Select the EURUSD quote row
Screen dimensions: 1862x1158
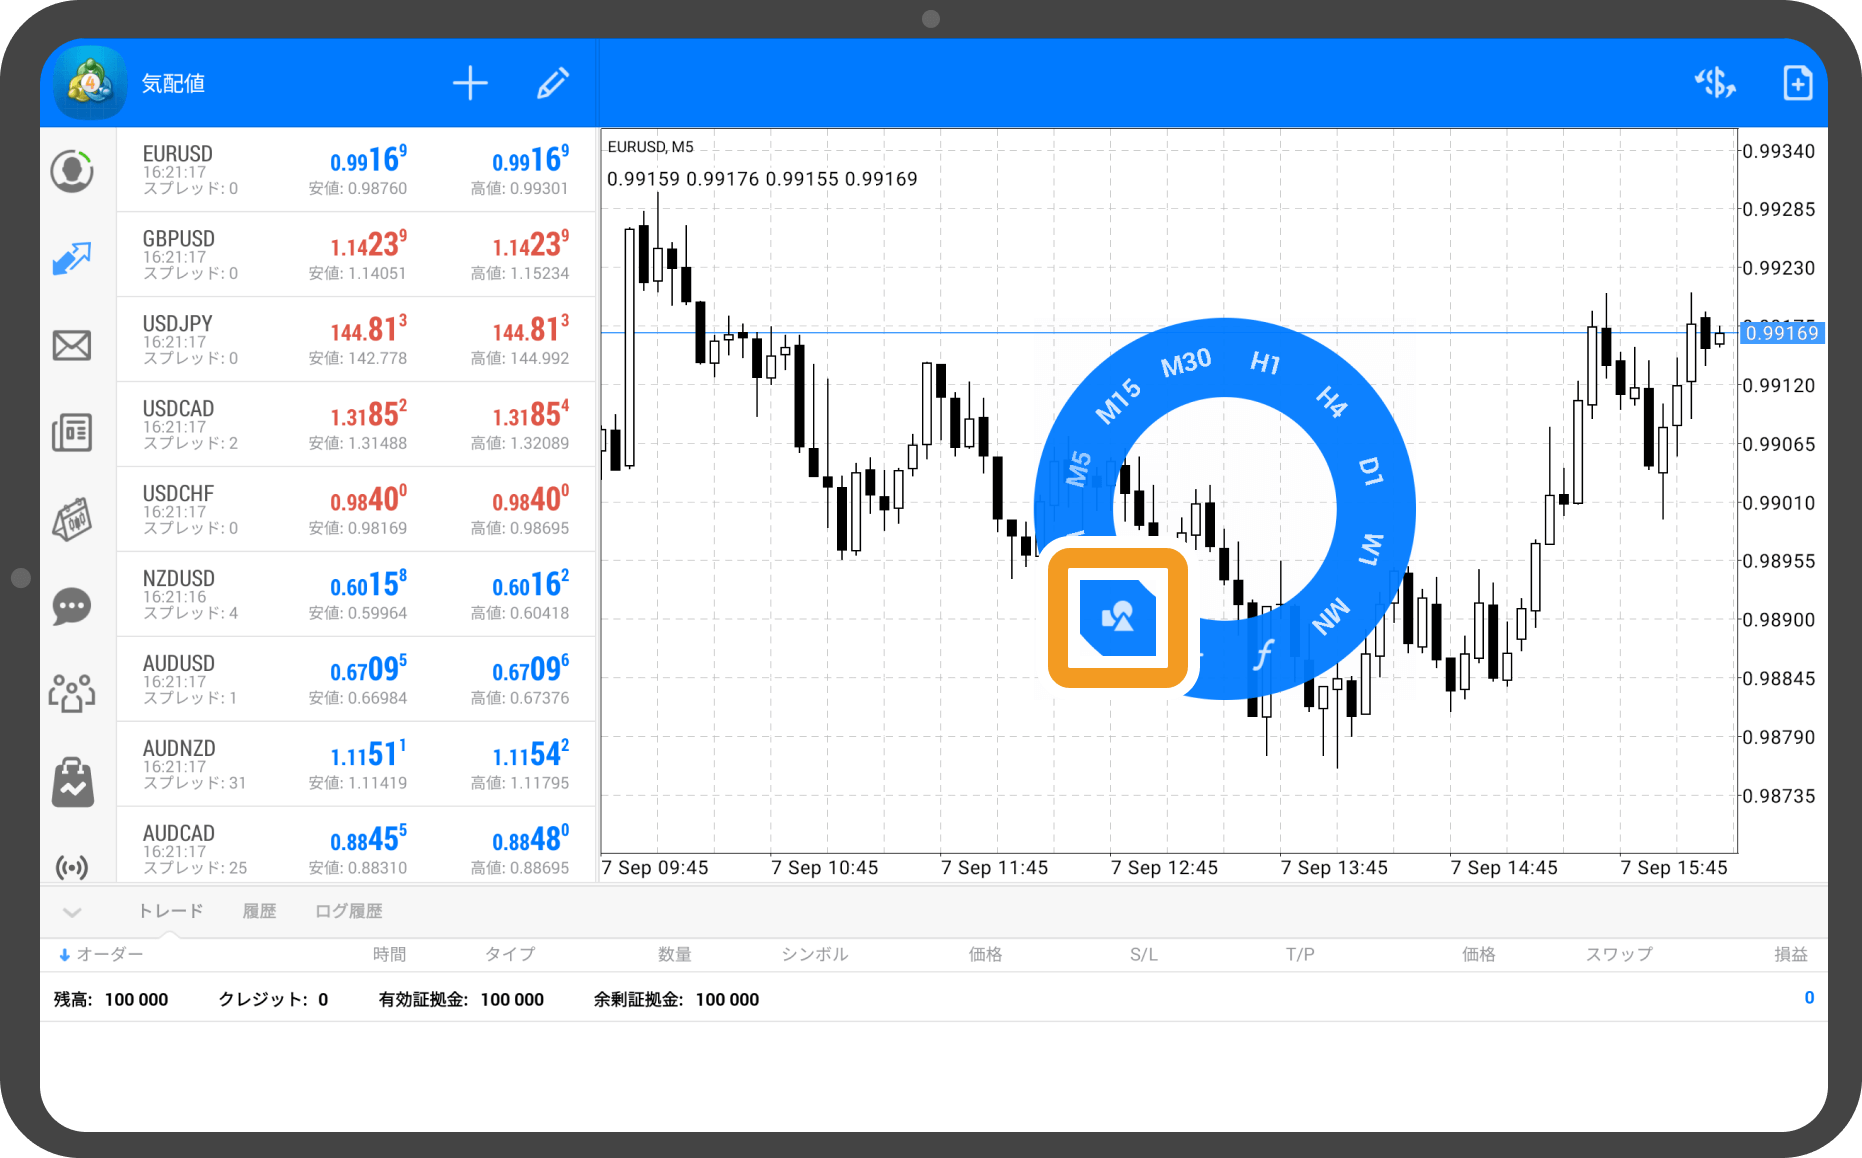(x=356, y=170)
